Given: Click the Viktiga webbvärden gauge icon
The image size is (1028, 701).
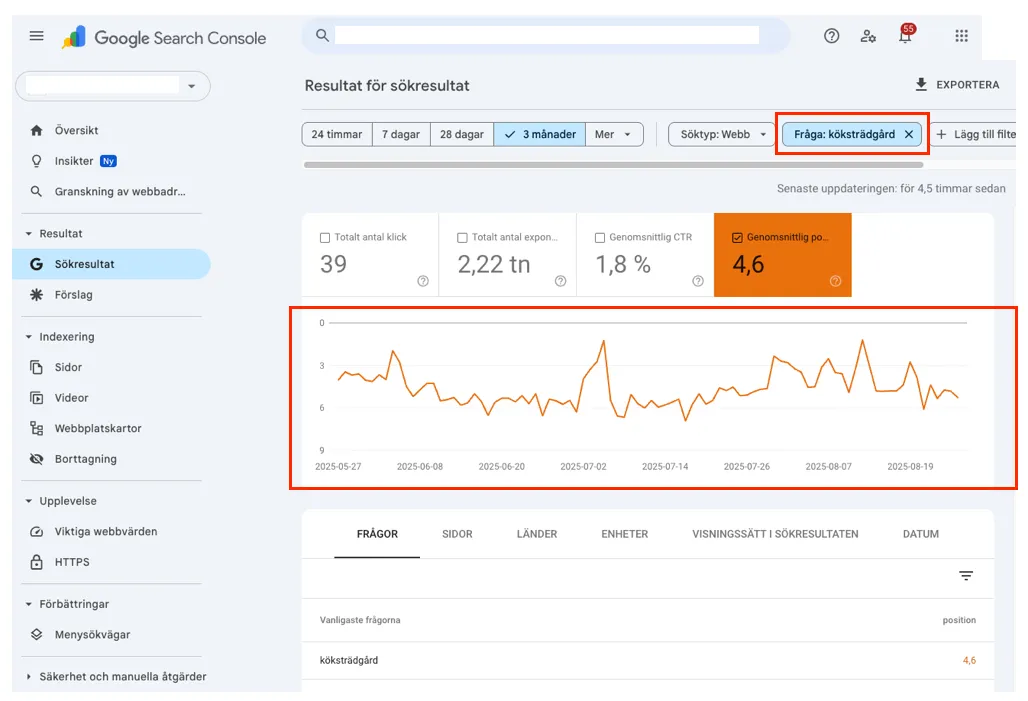Looking at the screenshot, I should point(37,532).
